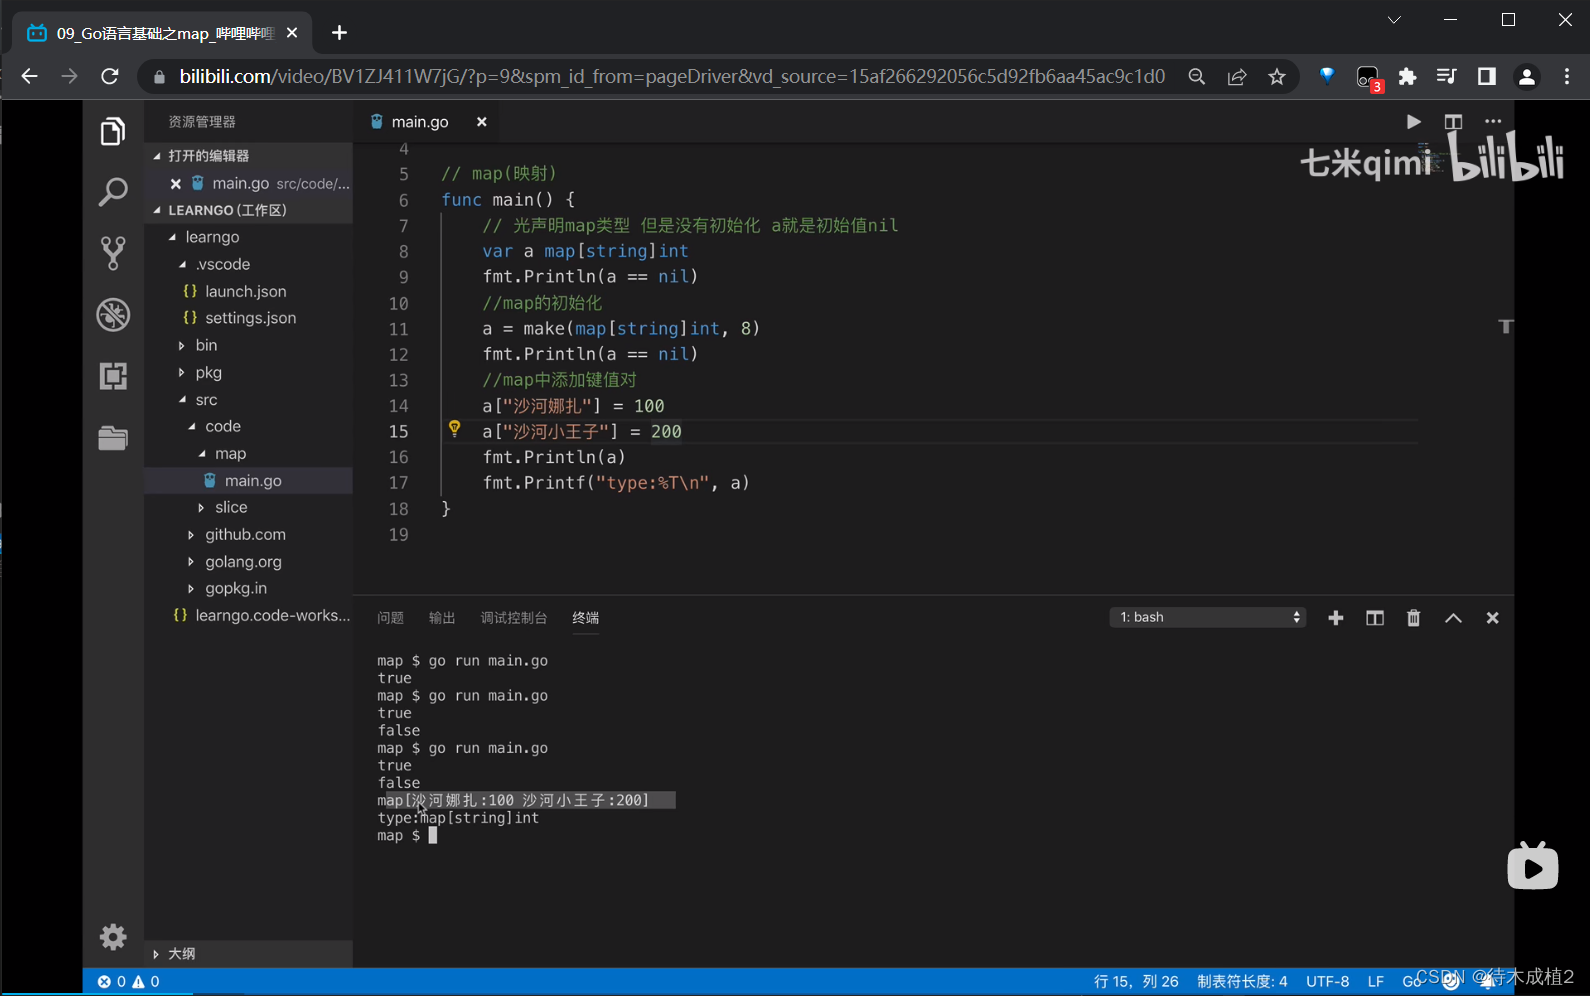Open the Debug view icon

point(113,315)
